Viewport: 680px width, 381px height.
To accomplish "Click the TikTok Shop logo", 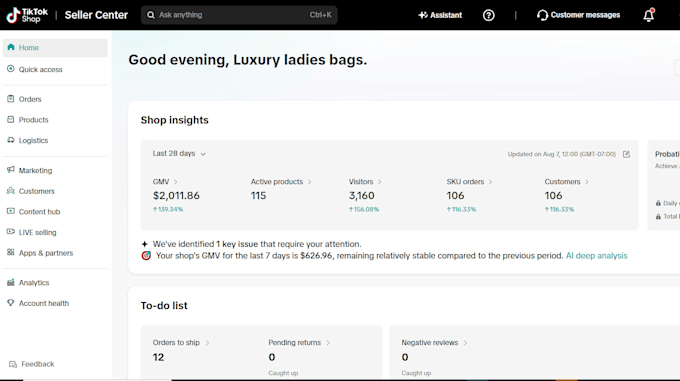I will [x=27, y=15].
